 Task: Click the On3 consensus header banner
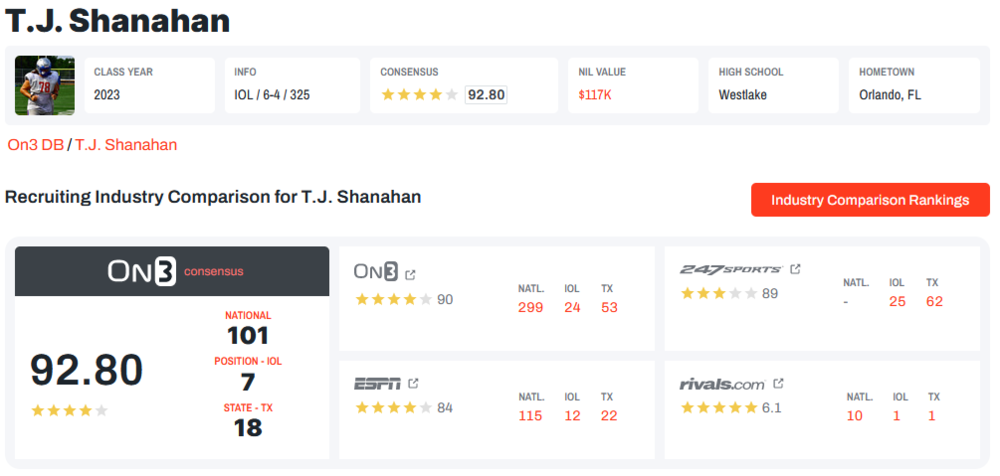pyautogui.click(x=172, y=271)
